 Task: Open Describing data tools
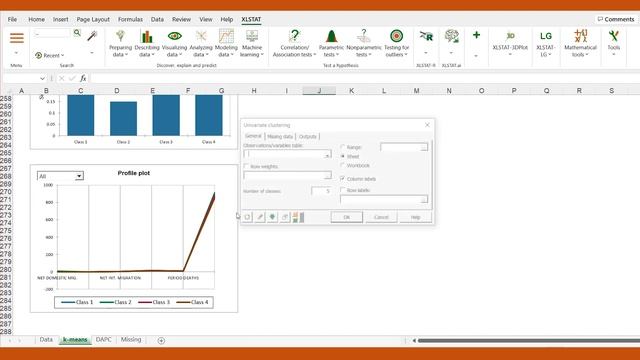[x=147, y=43]
